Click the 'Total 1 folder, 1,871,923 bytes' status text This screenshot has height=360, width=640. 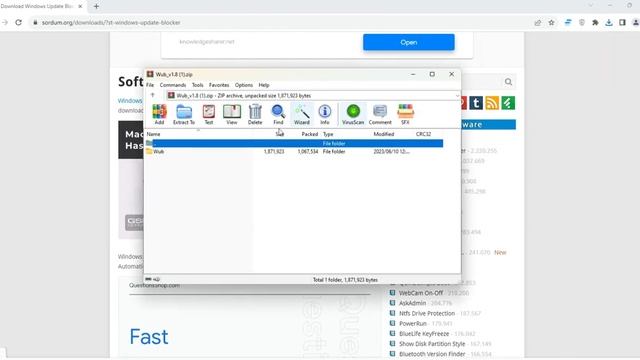345,280
